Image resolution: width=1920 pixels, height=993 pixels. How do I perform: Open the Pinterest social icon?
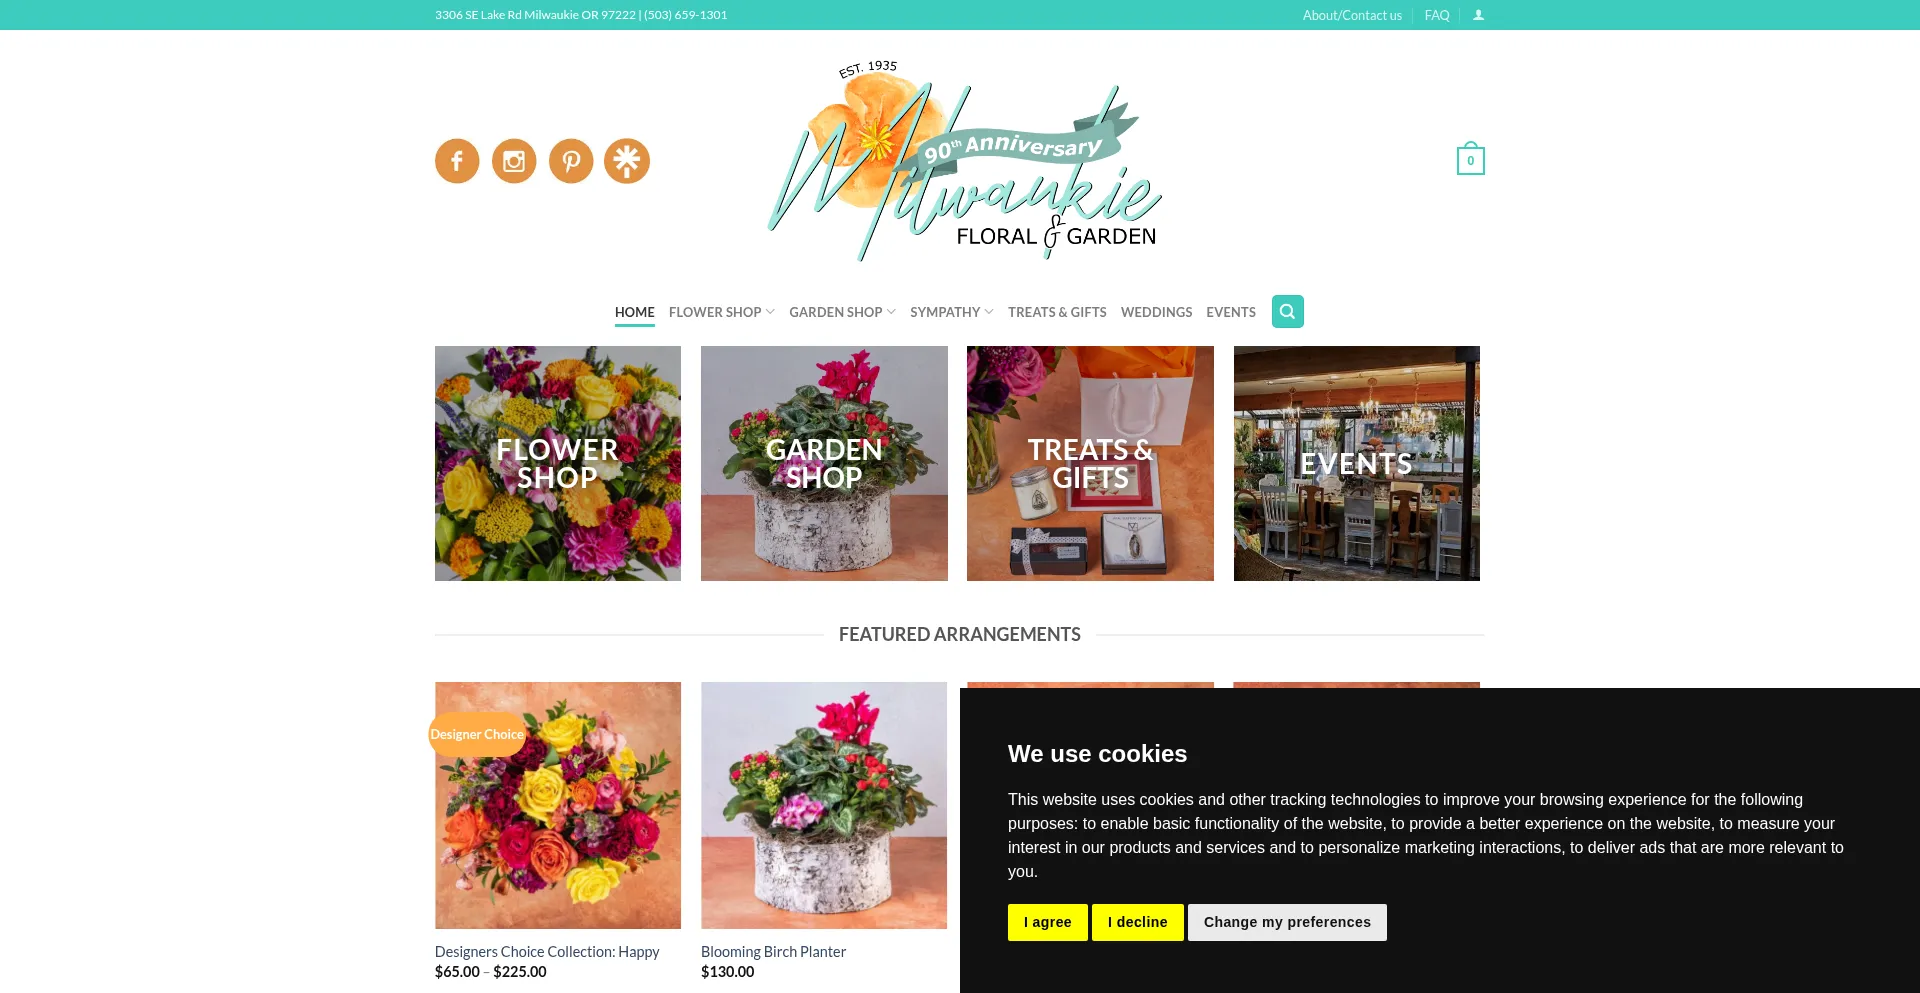(571, 161)
